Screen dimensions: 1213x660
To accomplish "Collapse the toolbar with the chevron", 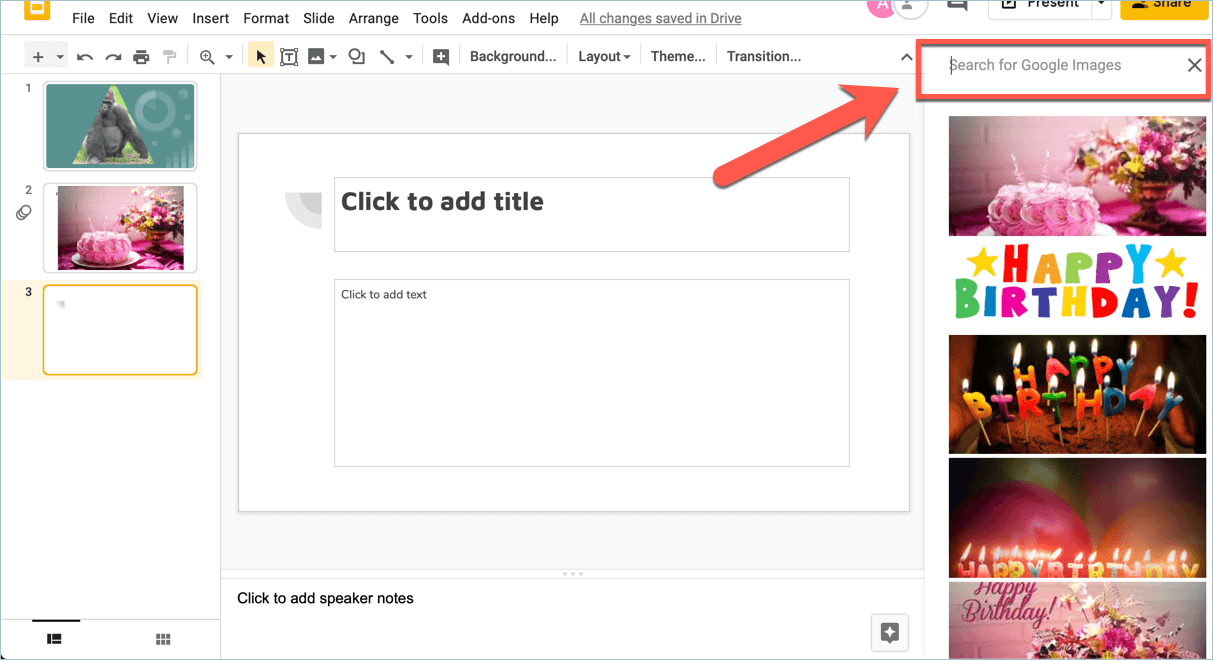I will tap(906, 56).
